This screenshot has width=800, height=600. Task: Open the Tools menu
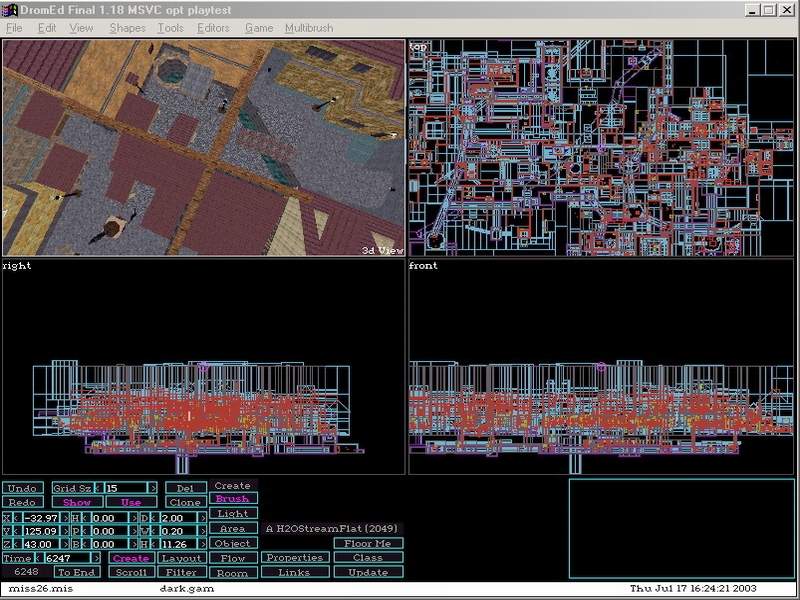point(170,28)
